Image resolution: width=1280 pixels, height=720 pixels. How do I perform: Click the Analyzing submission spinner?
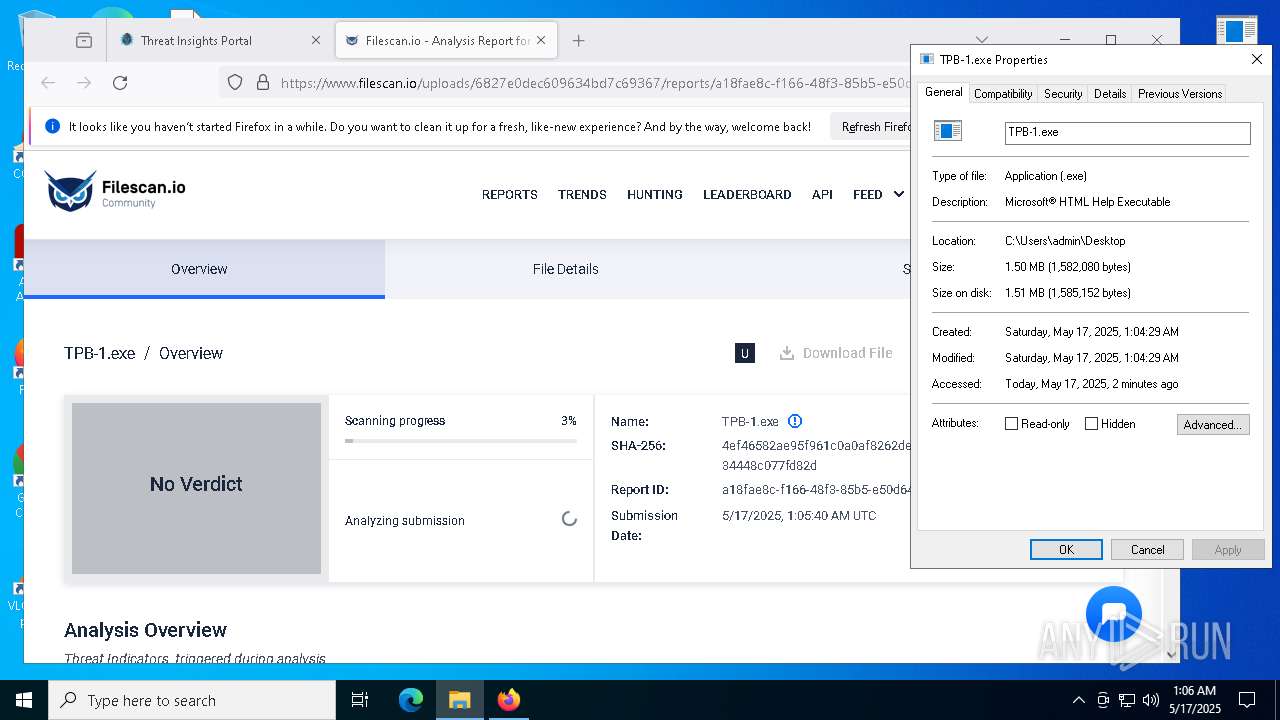coord(569,519)
